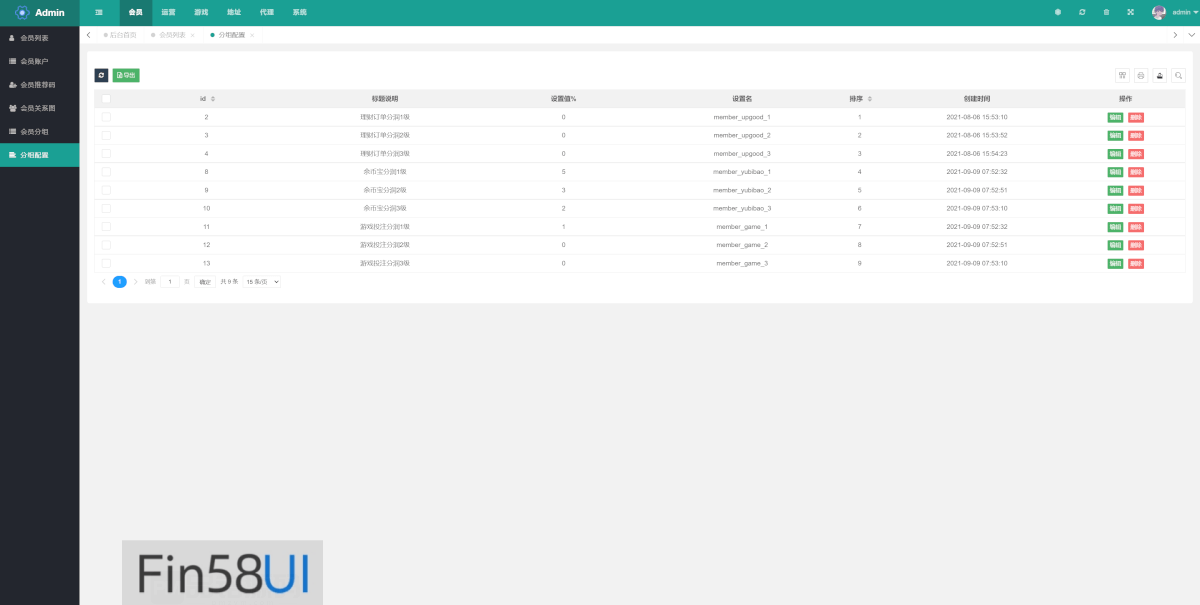This screenshot has width=1200, height=605.
Task: Click 删除 for the member_game_1 row
Action: coord(1136,227)
